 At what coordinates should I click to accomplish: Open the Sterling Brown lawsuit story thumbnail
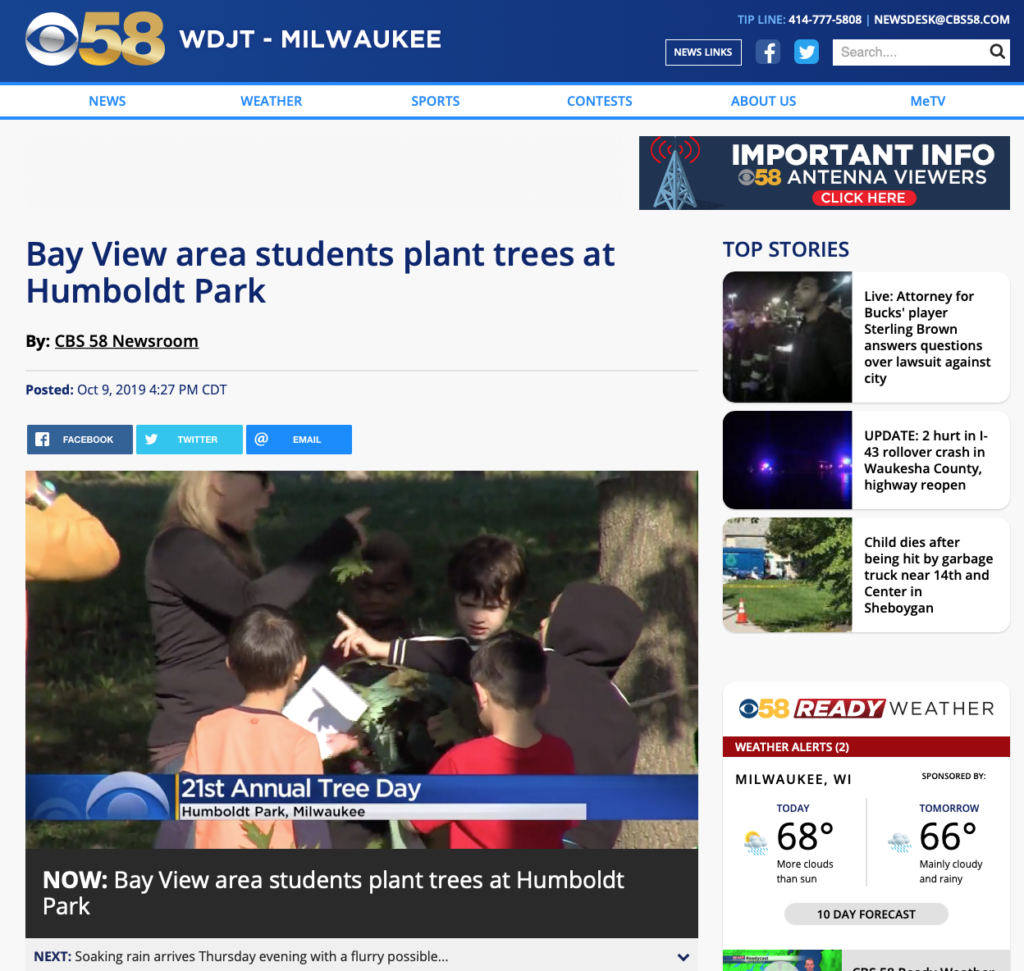coord(787,337)
